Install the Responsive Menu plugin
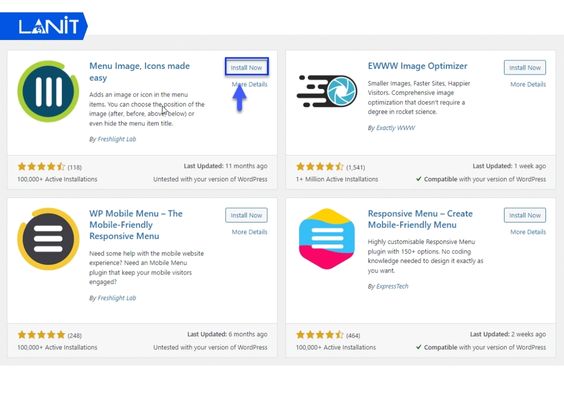The width and height of the screenshot is (564, 400). click(525, 215)
